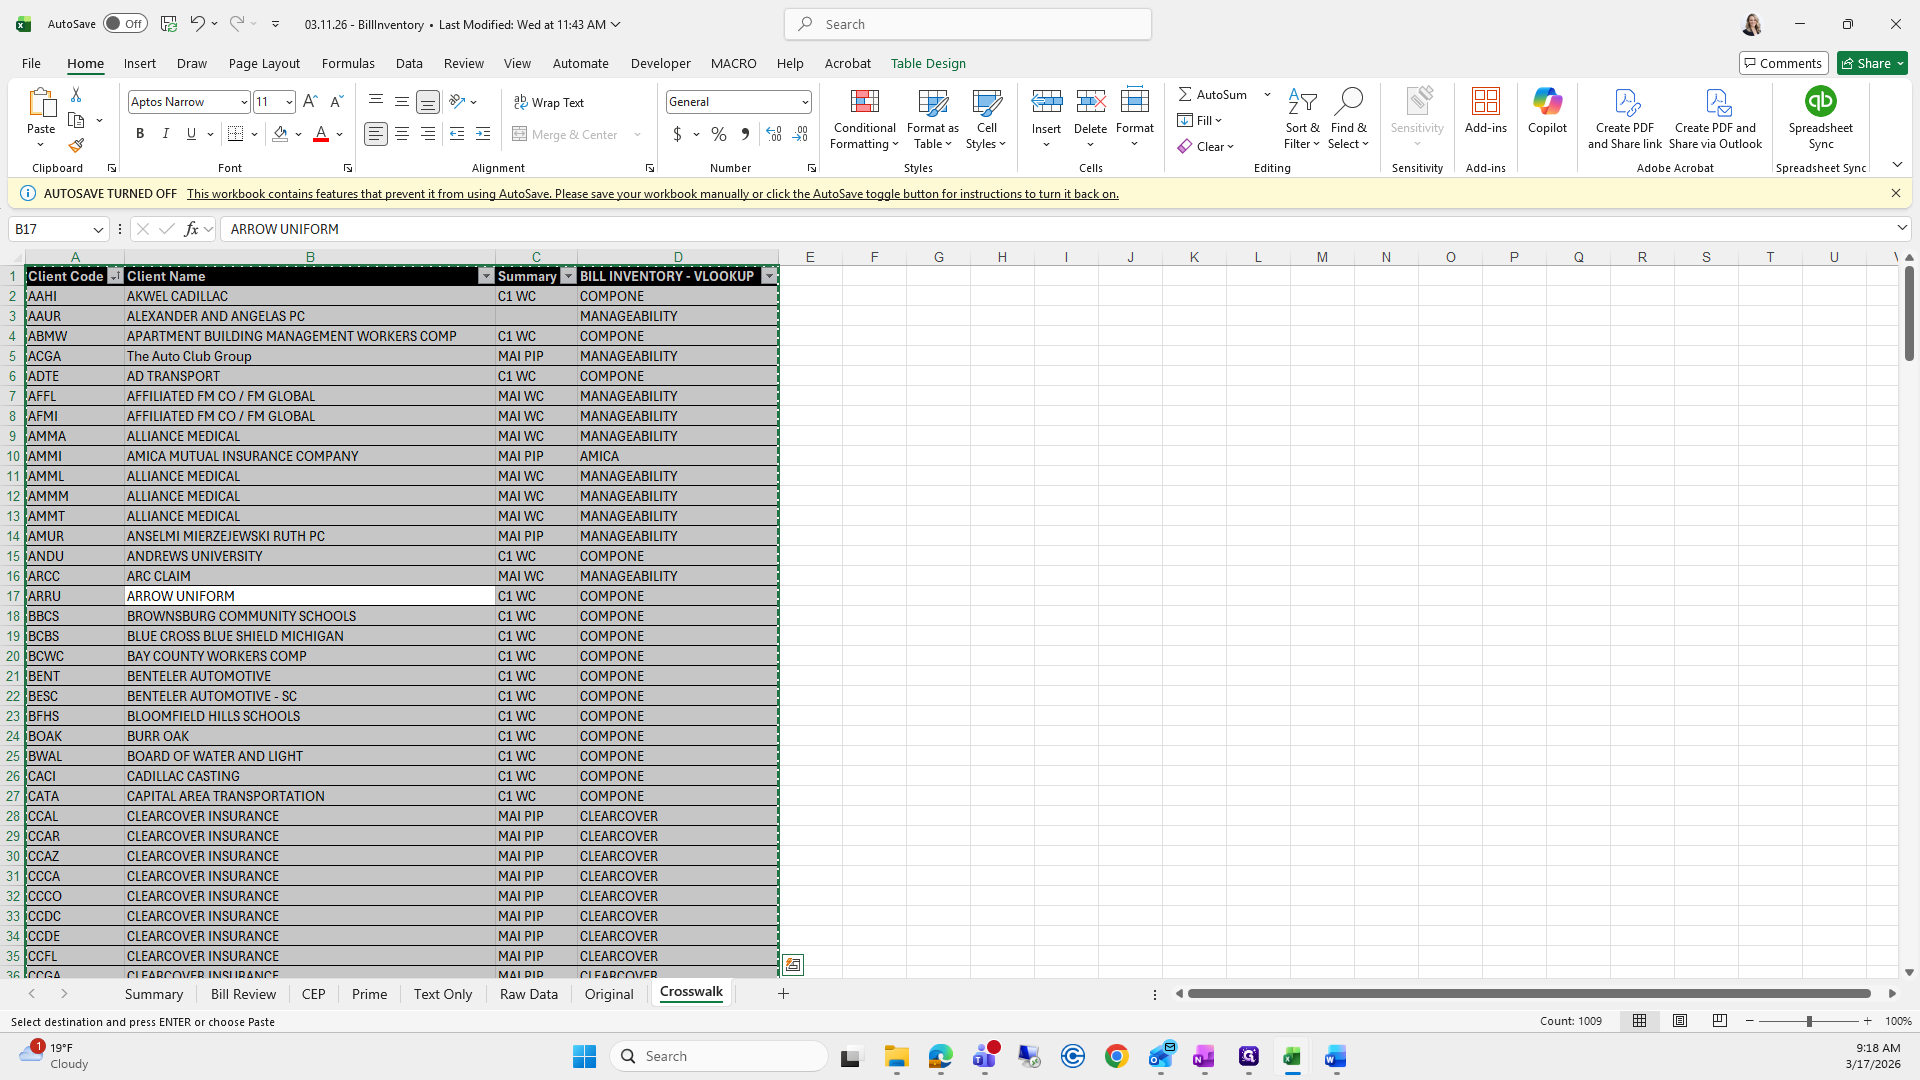The width and height of the screenshot is (1920, 1080).
Task: Click the Find & Select magnifier icon
Action: click(1348, 102)
